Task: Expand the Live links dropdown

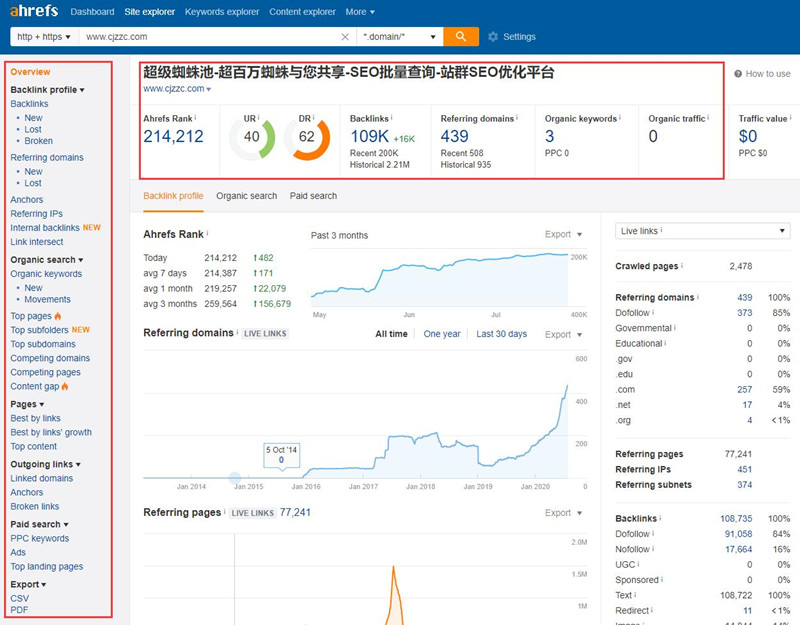Action: 702,231
